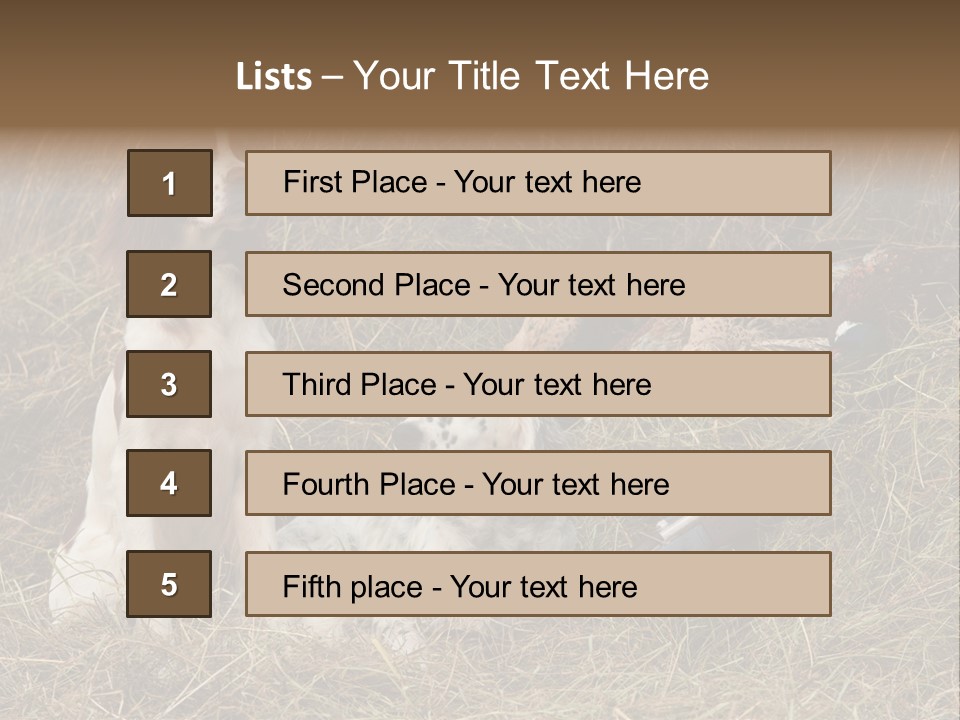
Task: Click the dash in the slide title
Action: tap(332, 77)
